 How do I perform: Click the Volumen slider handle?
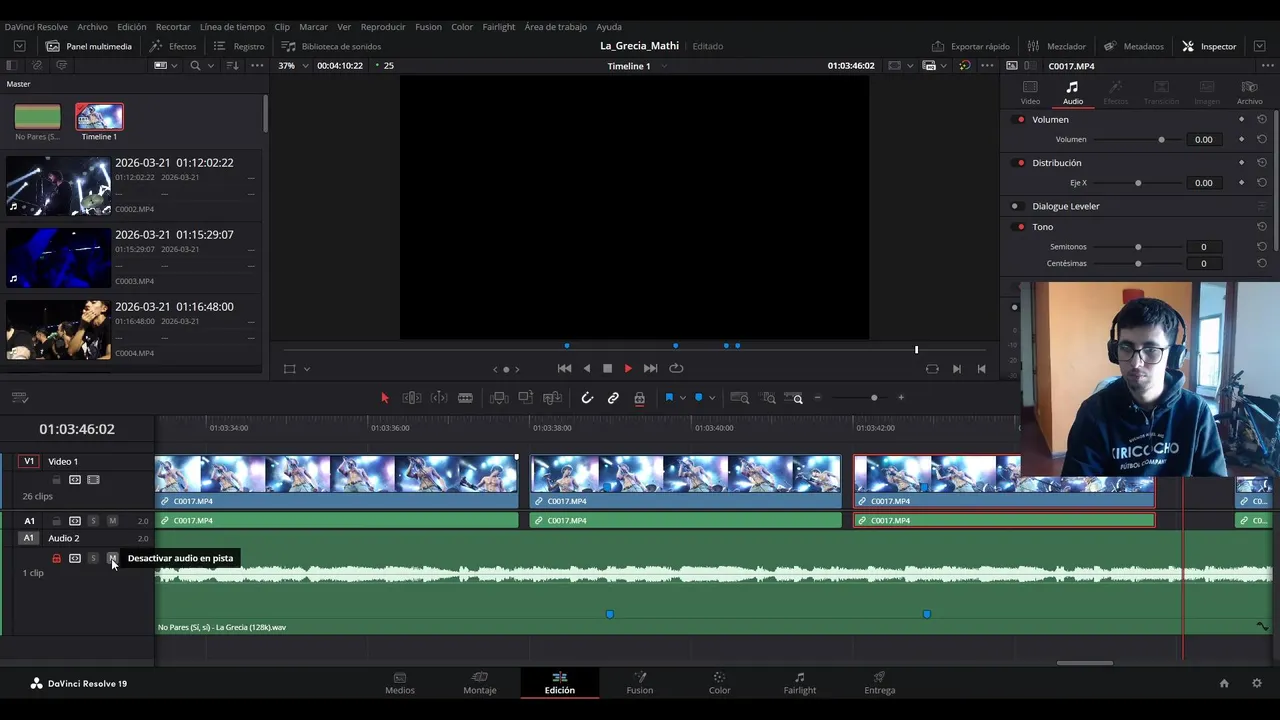click(x=1161, y=140)
